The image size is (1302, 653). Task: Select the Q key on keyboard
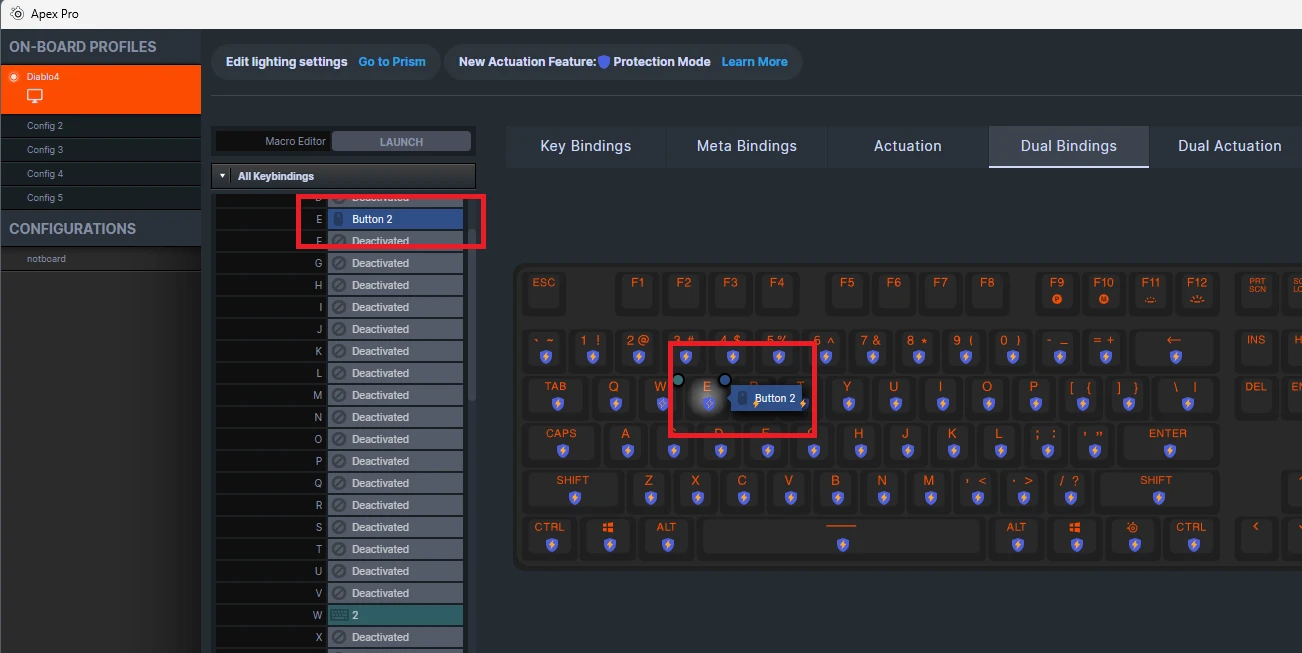tap(614, 396)
